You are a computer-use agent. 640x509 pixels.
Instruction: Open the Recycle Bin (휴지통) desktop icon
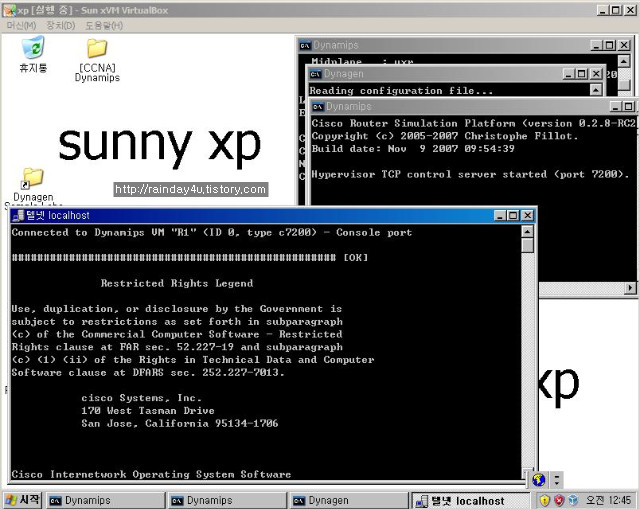[33, 54]
